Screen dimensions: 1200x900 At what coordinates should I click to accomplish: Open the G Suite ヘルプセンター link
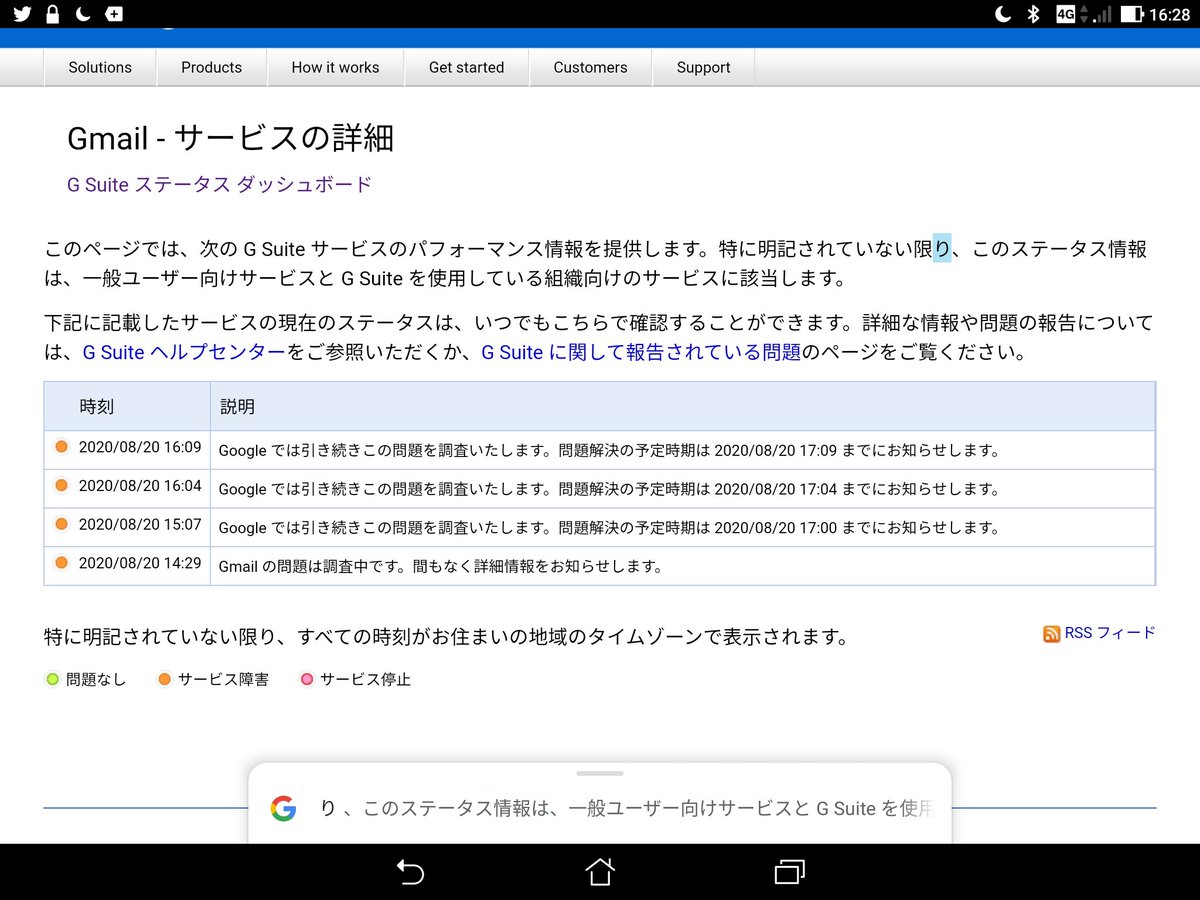coord(184,352)
